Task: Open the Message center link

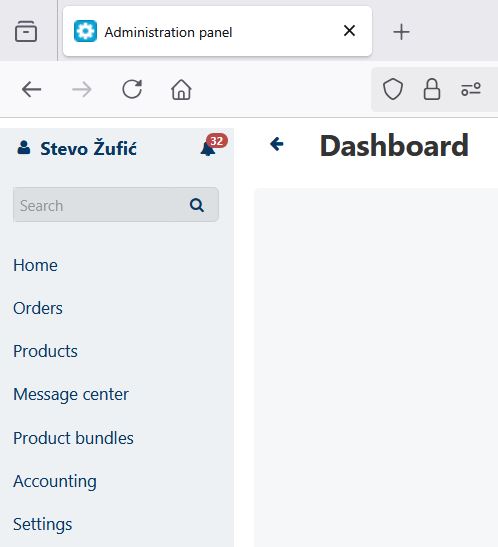Action: tap(71, 395)
